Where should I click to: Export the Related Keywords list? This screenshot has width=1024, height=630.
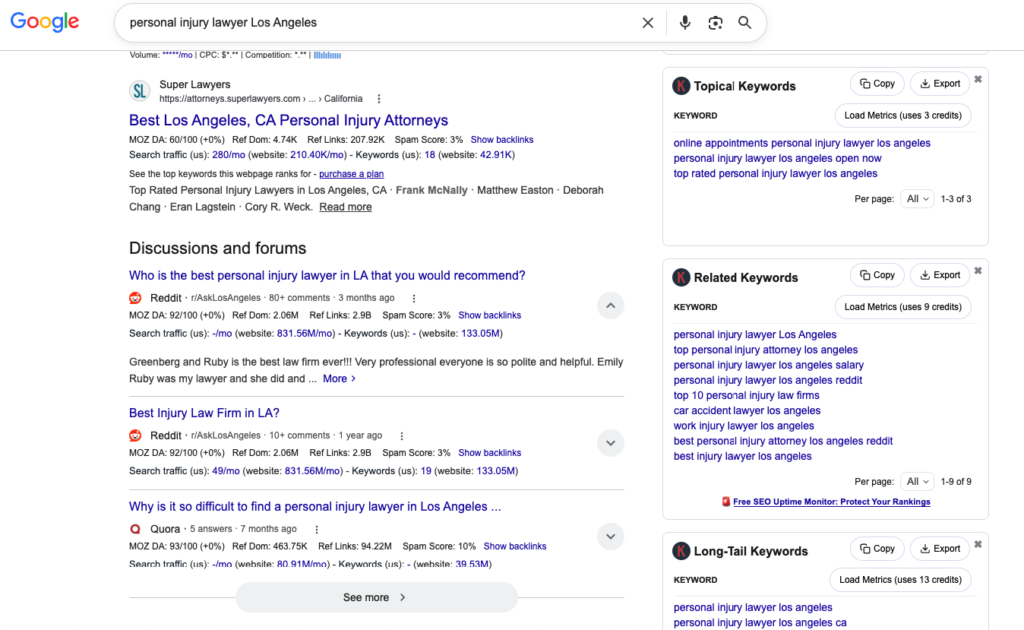(940, 275)
